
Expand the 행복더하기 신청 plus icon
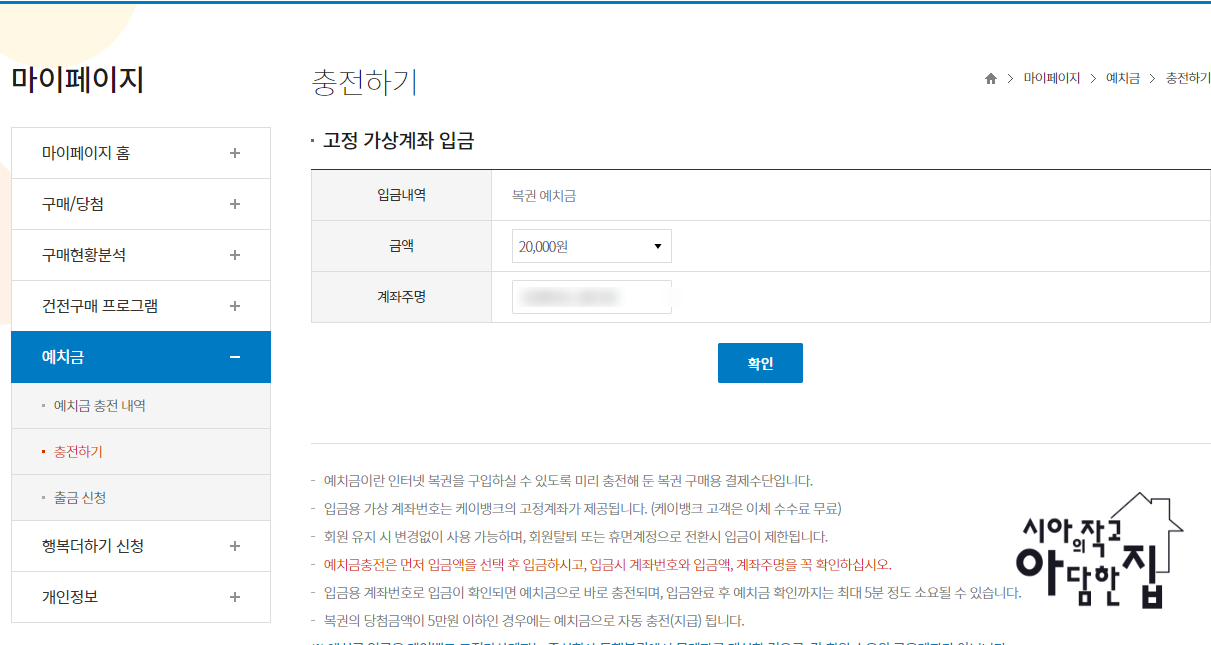235,546
